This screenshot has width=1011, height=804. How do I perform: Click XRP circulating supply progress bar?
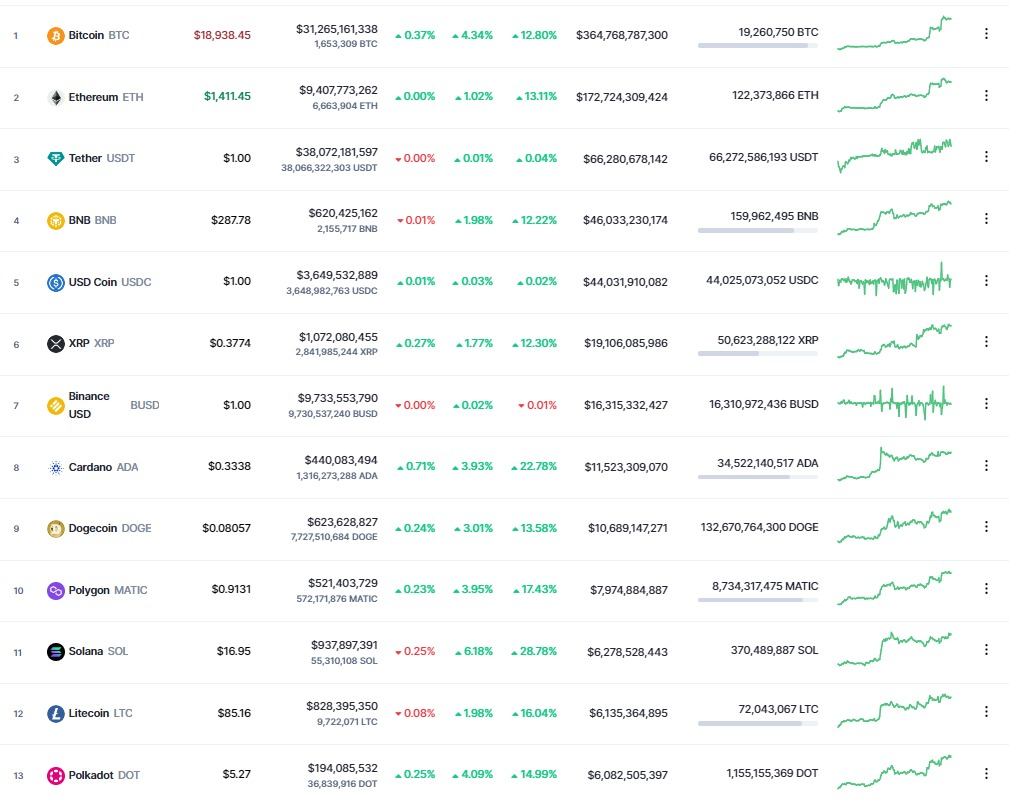[x=758, y=354]
